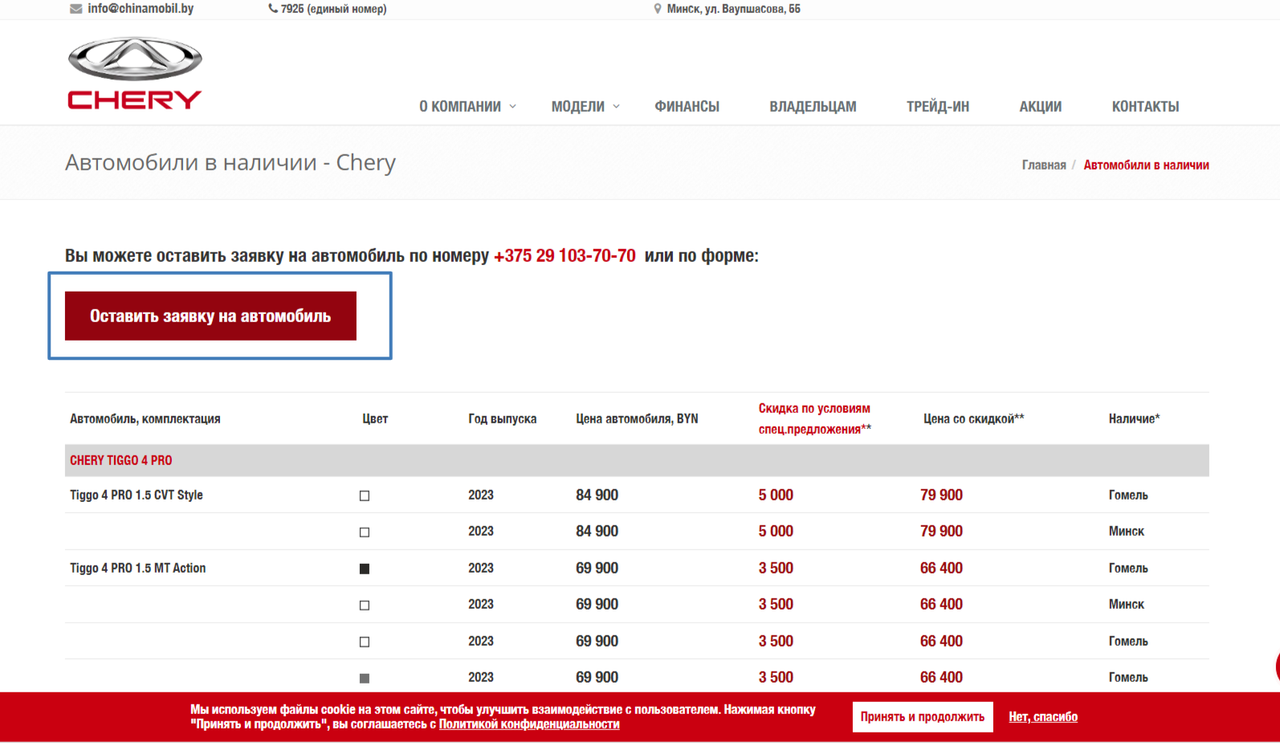The width and height of the screenshot is (1280, 743).
Task: Click year 2023 in the CVT Style row
Action: [x=481, y=495]
